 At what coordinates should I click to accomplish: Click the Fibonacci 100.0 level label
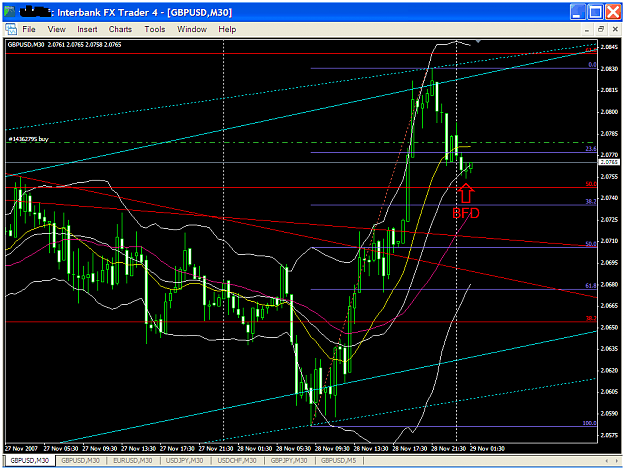point(590,423)
